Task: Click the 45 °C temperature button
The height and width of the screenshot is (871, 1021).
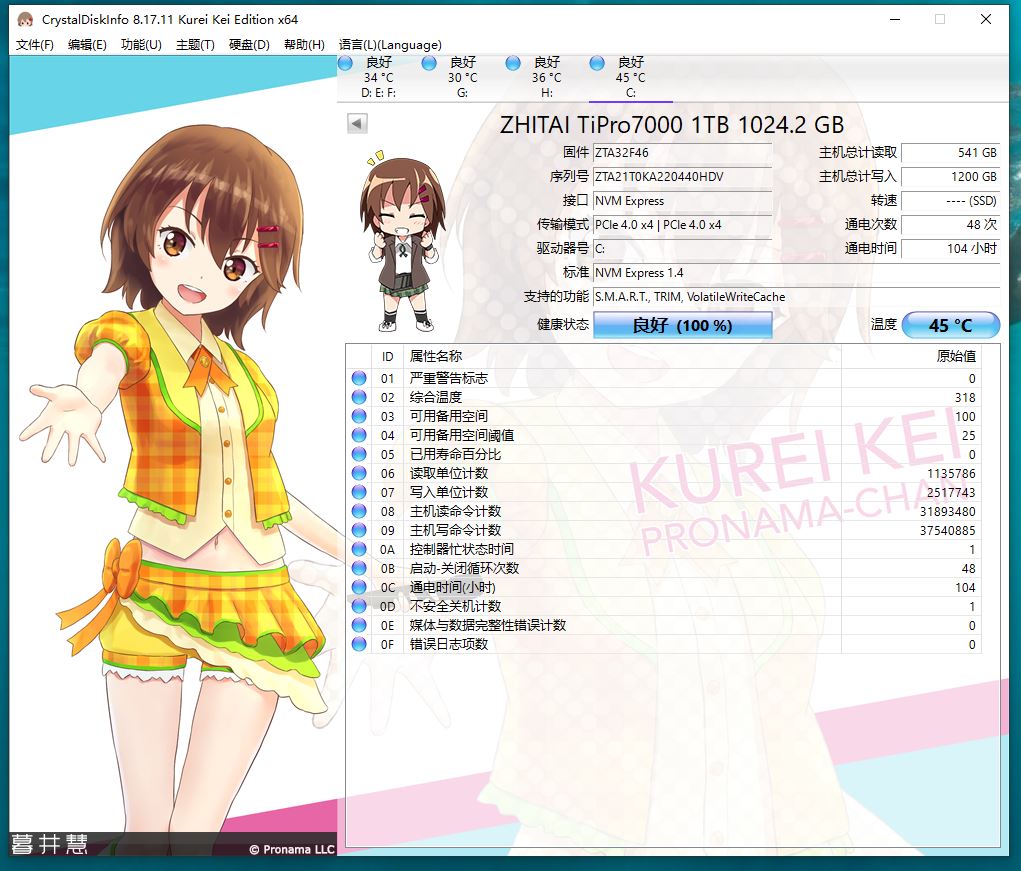Action: click(x=950, y=325)
